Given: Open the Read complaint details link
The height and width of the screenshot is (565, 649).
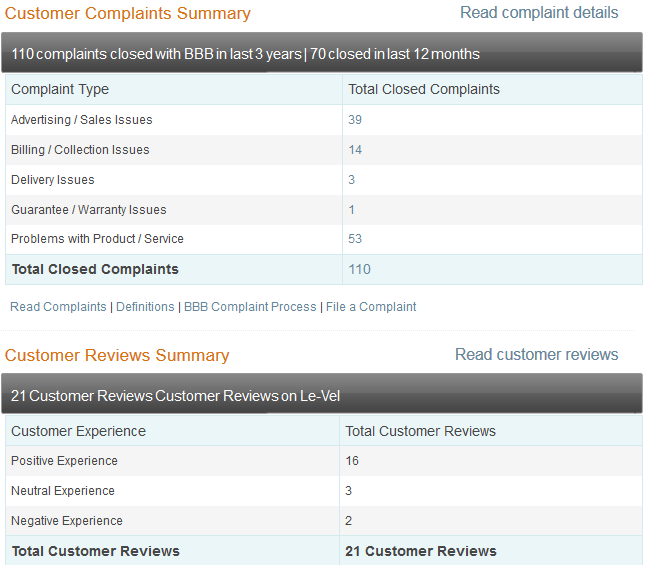Looking at the screenshot, I should 539,13.
